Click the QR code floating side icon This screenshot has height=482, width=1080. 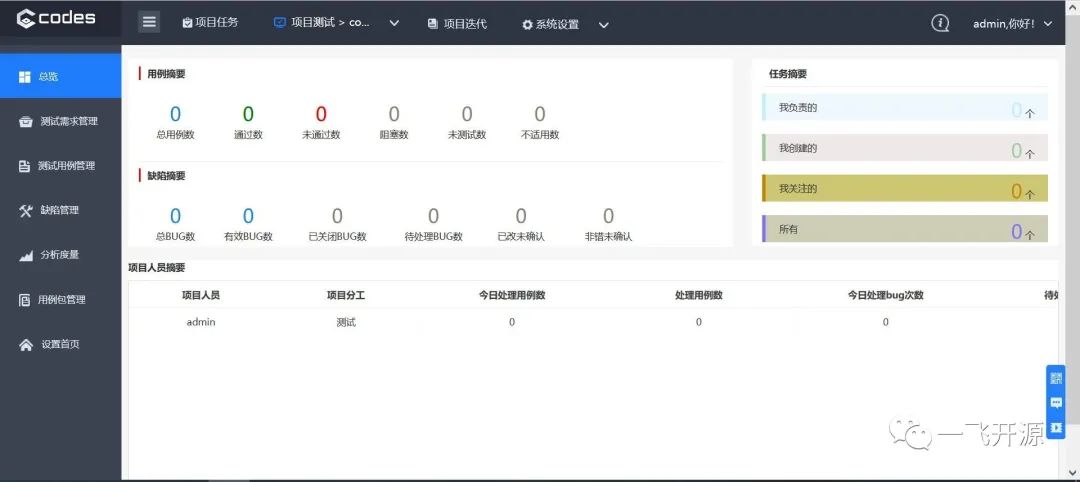pyautogui.click(x=1056, y=378)
